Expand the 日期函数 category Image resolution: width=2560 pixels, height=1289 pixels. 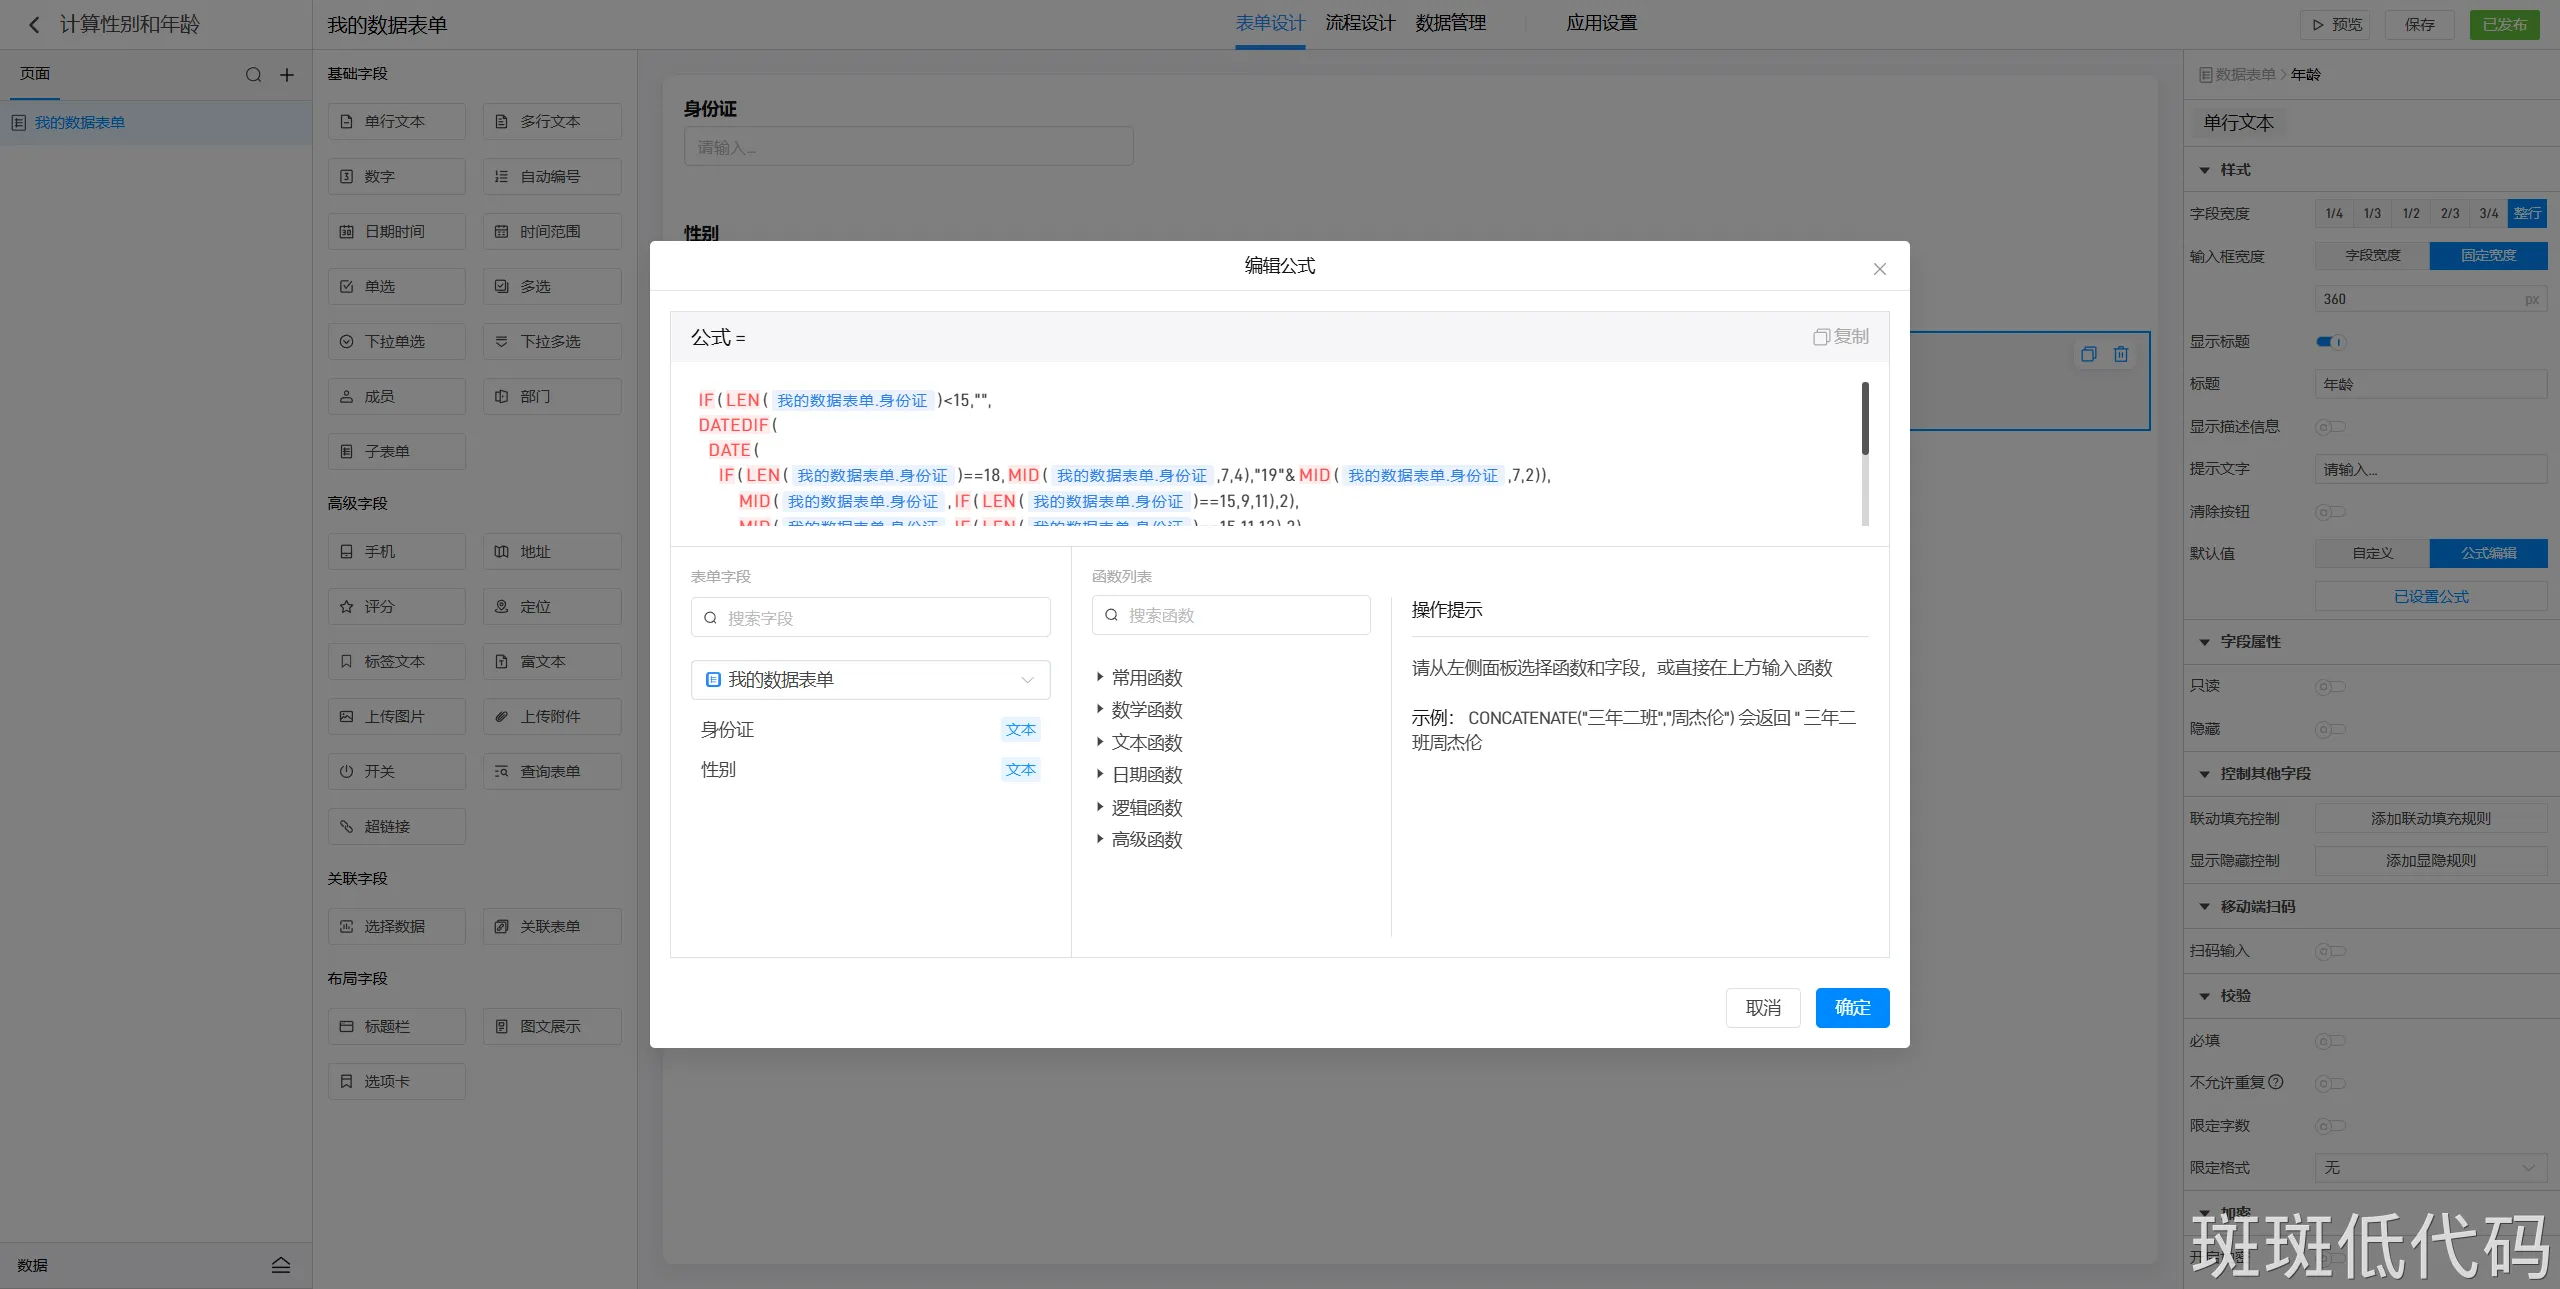point(1146,775)
